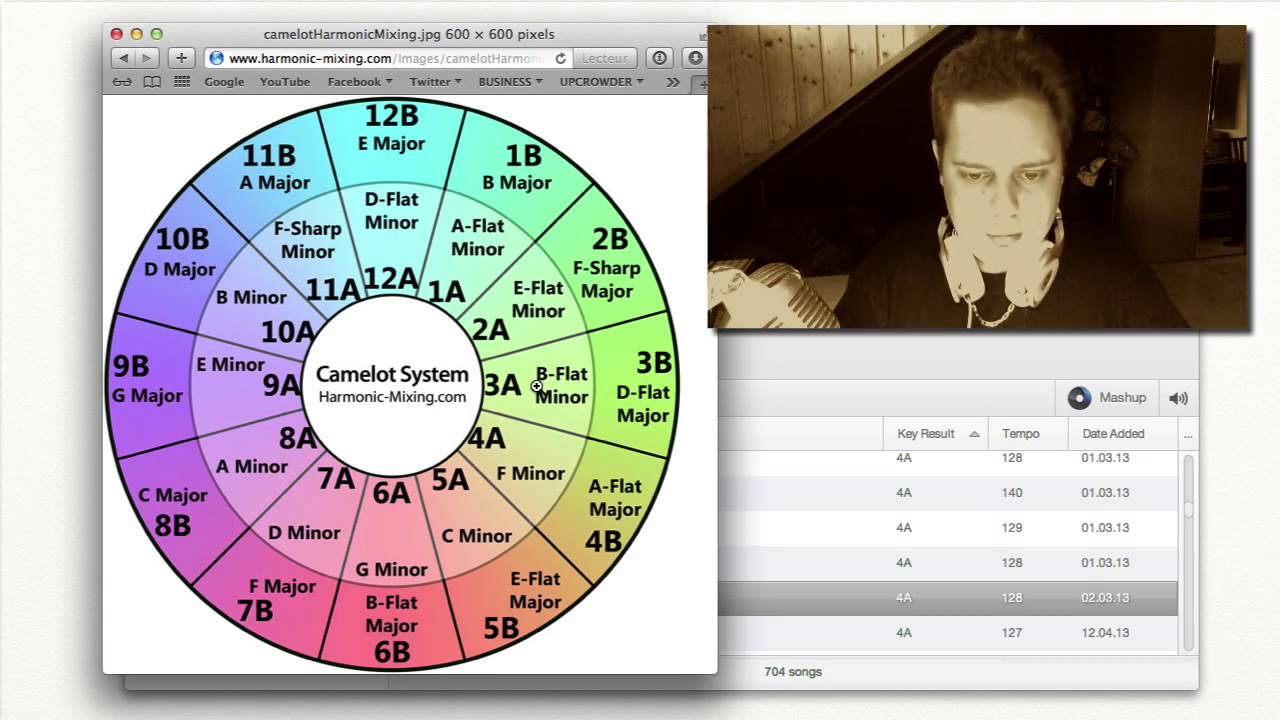Reload the page using the refresh icon

(x=560, y=58)
